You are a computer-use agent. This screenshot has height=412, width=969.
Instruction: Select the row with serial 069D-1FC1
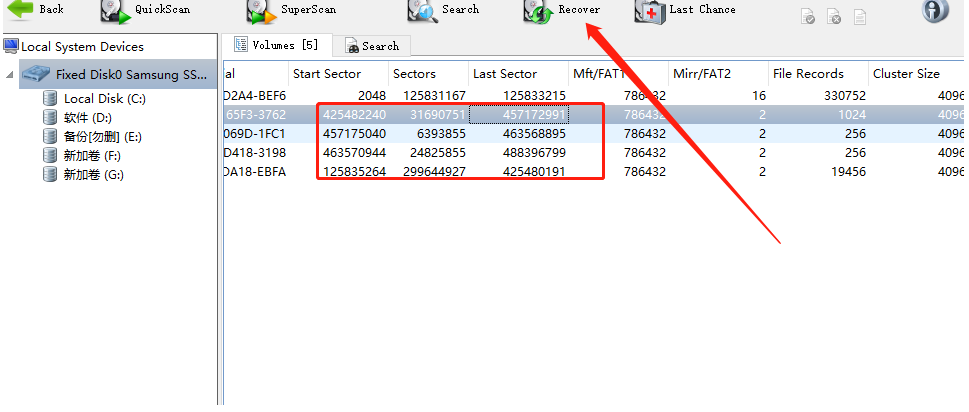(x=593, y=134)
